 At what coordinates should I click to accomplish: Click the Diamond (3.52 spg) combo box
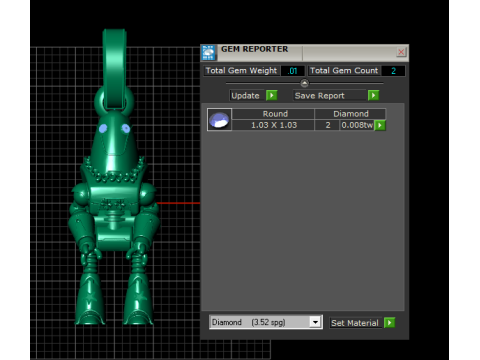pos(266,322)
